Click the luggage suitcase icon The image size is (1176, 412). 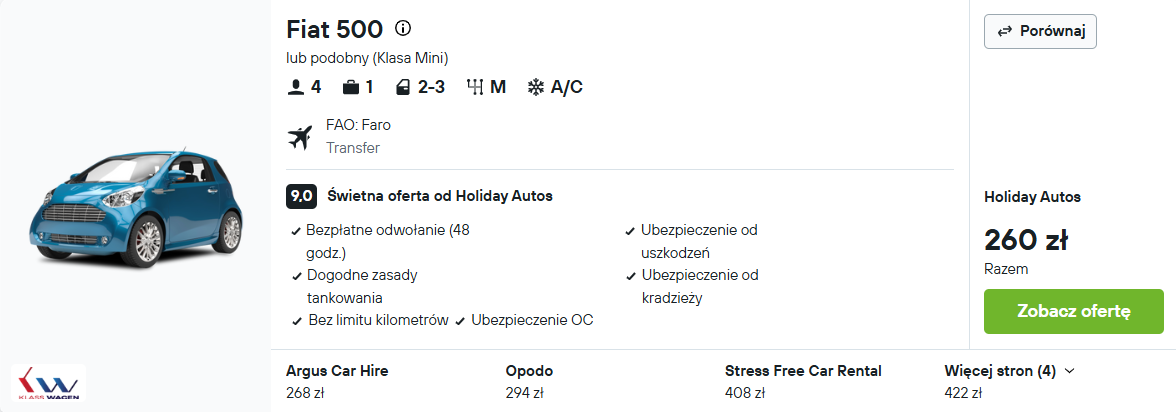click(x=350, y=88)
